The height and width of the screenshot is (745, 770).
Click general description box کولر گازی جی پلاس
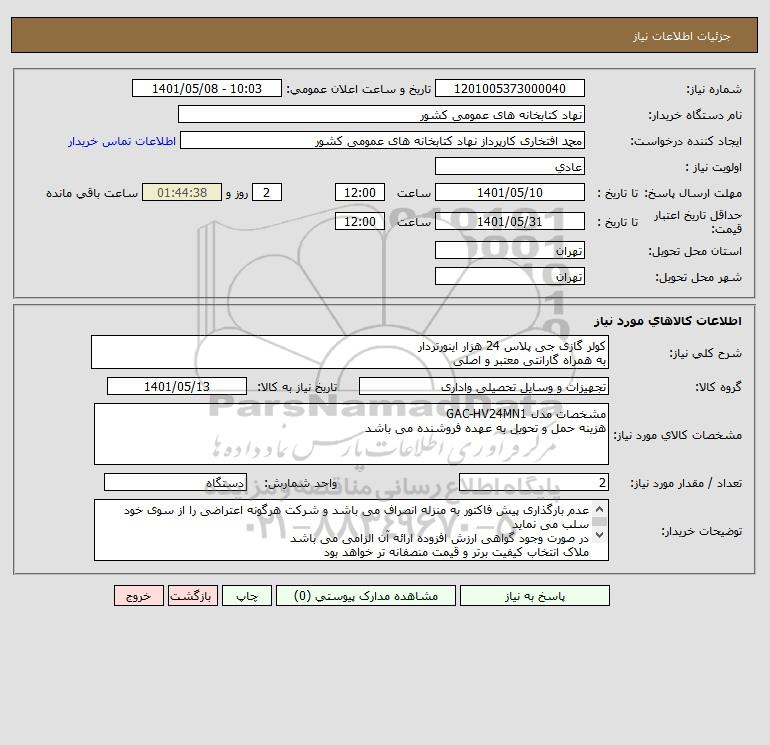pyautogui.click(x=350, y=353)
